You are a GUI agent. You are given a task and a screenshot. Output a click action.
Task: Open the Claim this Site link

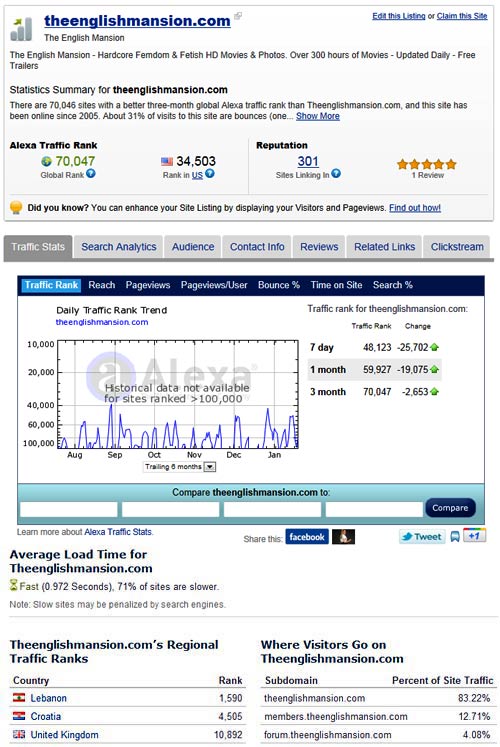[462, 16]
